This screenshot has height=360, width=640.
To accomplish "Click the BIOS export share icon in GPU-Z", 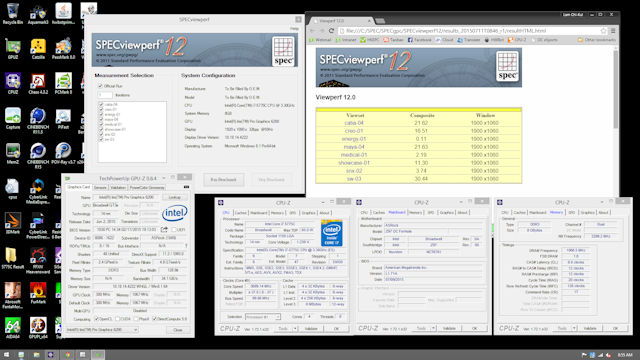I will coord(164,229).
